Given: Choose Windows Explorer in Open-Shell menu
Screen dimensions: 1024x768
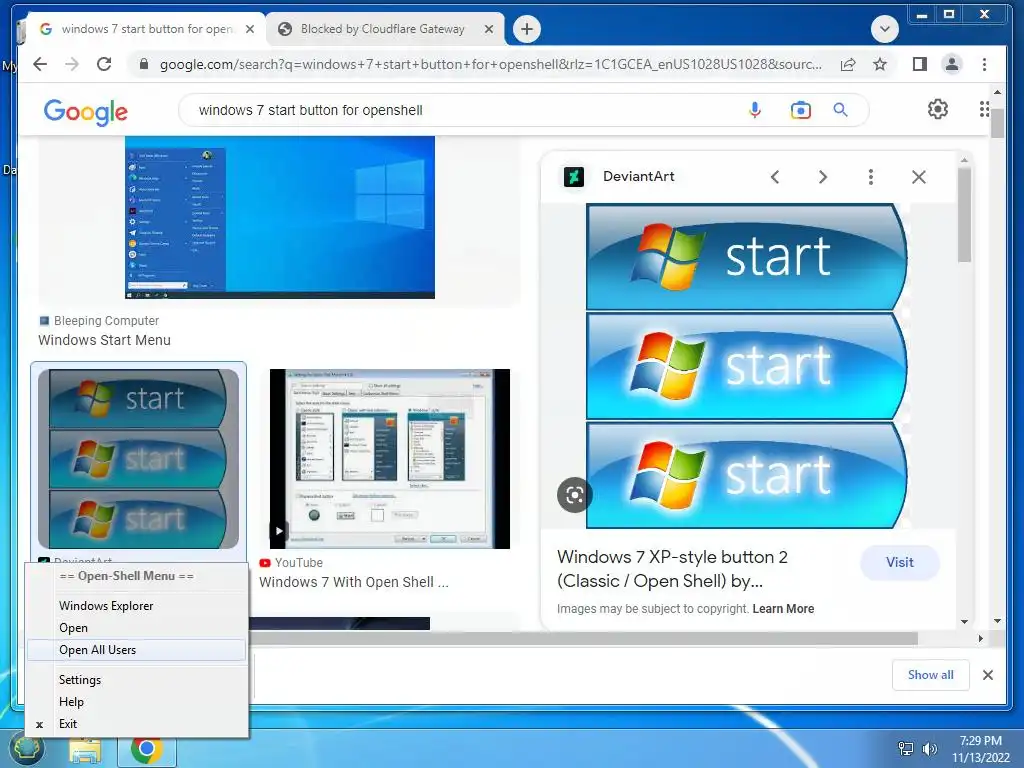Looking at the screenshot, I should coord(136,606).
